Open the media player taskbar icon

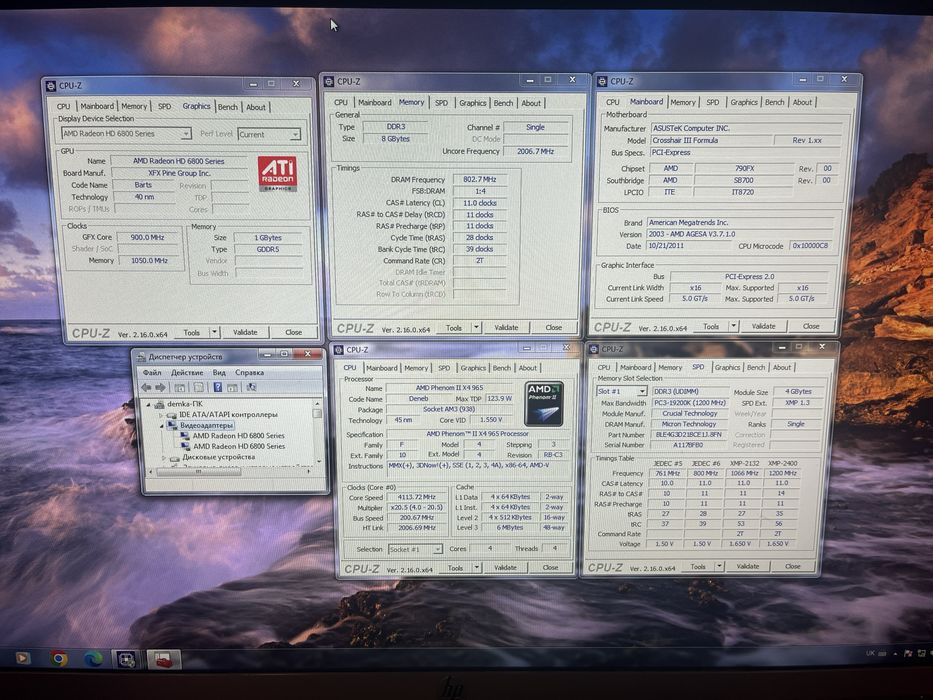(23, 658)
